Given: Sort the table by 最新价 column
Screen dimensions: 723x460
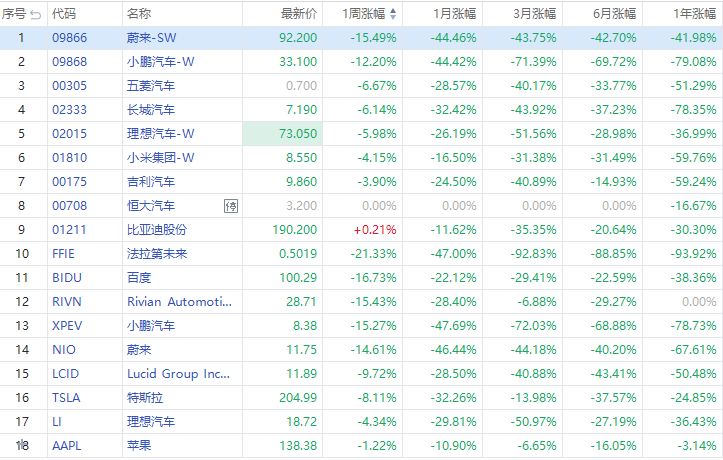Looking at the screenshot, I should (x=298, y=14).
